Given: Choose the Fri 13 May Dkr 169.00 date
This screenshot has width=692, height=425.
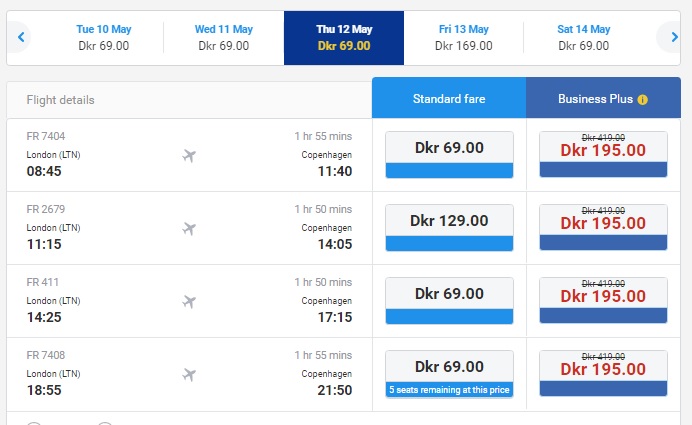Looking at the screenshot, I should click(x=463, y=38).
